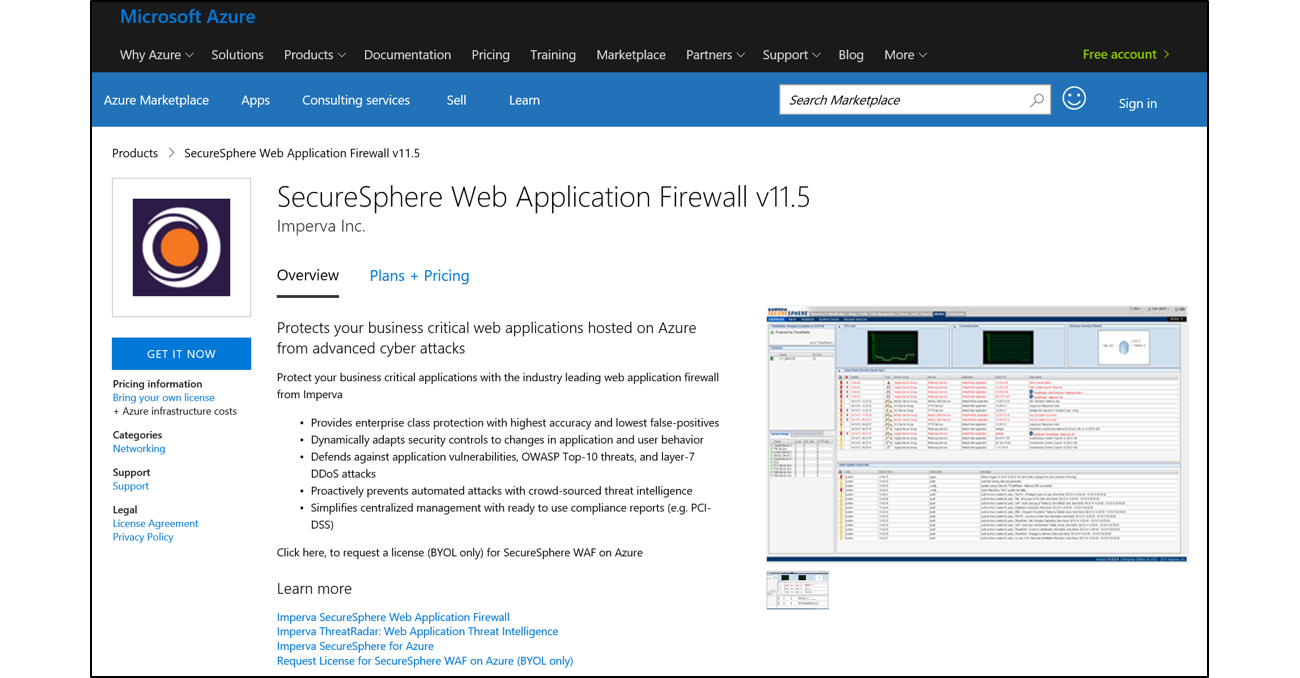This screenshot has width=1300, height=678.
Task: Select the Overview tab
Action: 308,275
